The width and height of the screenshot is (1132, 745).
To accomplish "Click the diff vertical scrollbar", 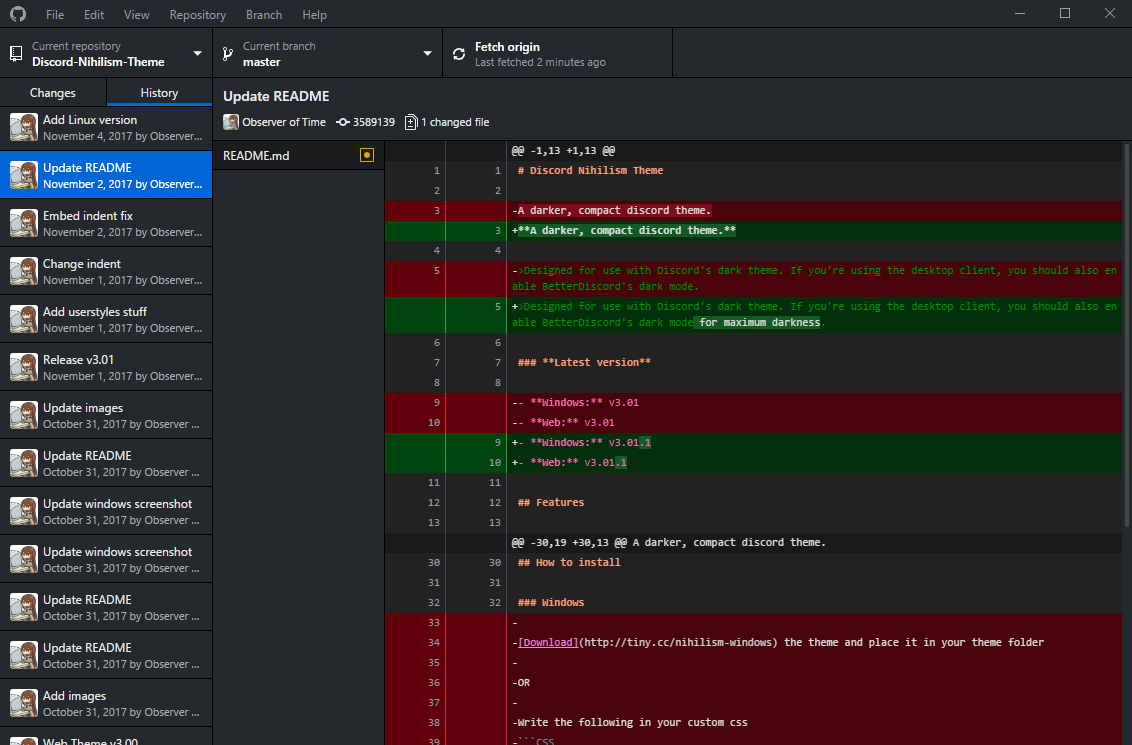I will (x=1127, y=336).
